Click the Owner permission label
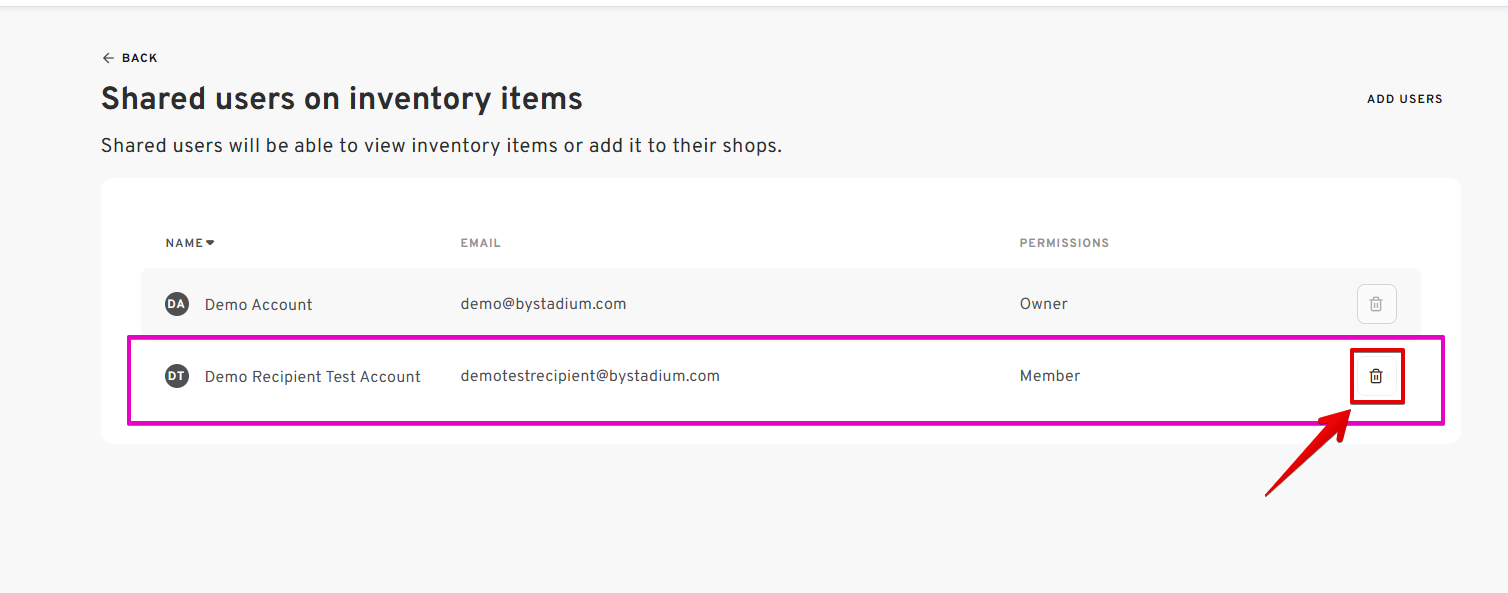The height and width of the screenshot is (593, 1508). (1043, 304)
